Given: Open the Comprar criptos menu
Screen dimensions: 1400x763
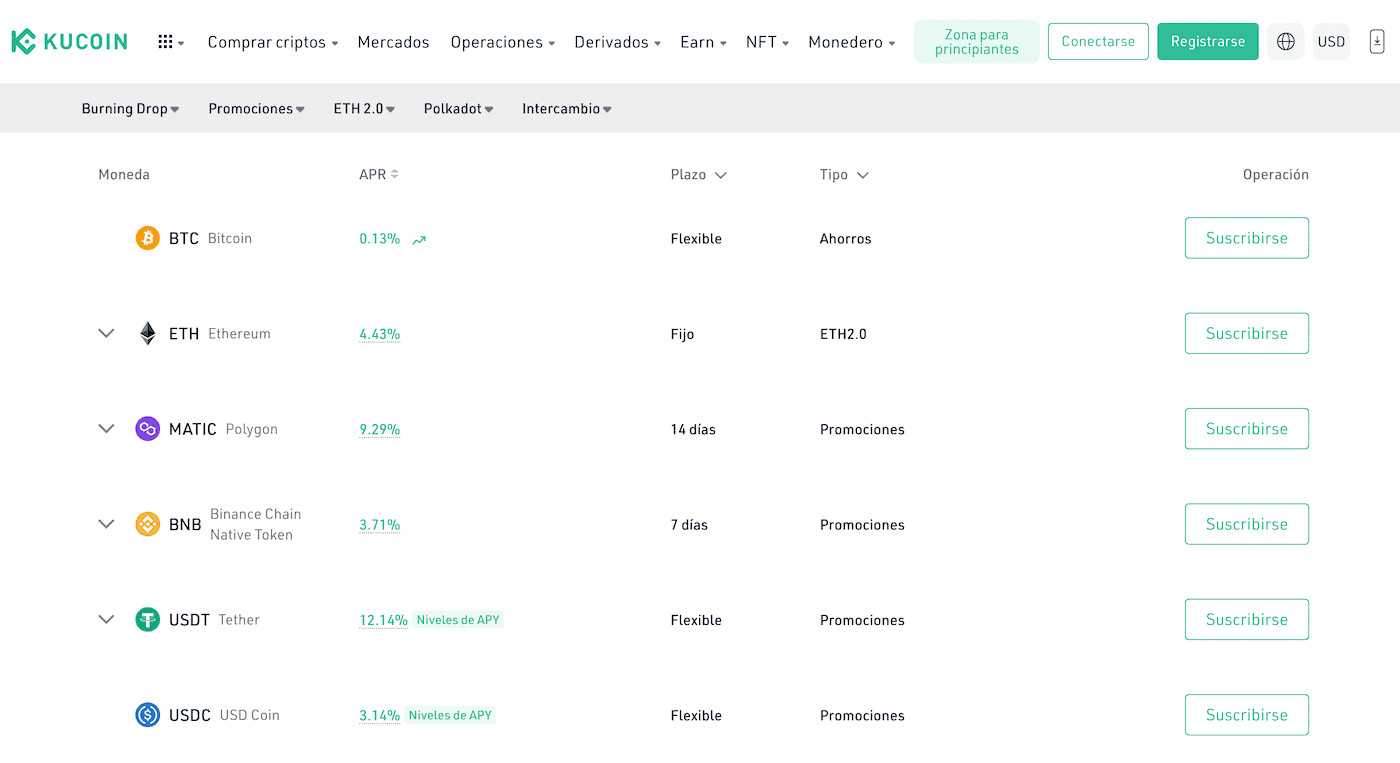Looking at the screenshot, I should [x=273, y=42].
